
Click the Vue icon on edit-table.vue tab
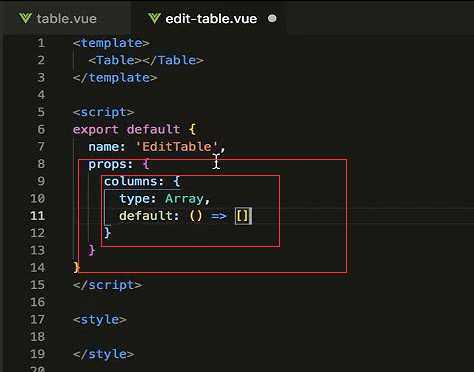click(154, 18)
